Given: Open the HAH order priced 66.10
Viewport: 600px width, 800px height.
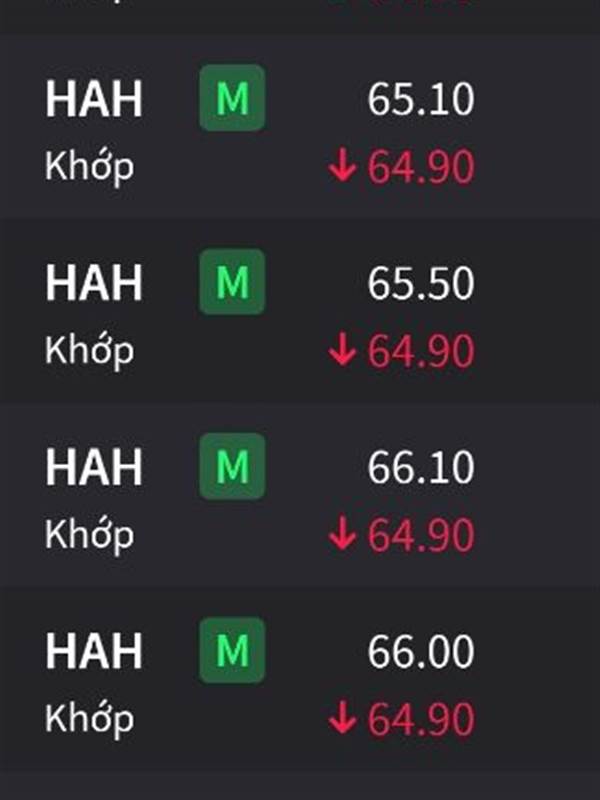Looking at the screenshot, I should point(300,495).
